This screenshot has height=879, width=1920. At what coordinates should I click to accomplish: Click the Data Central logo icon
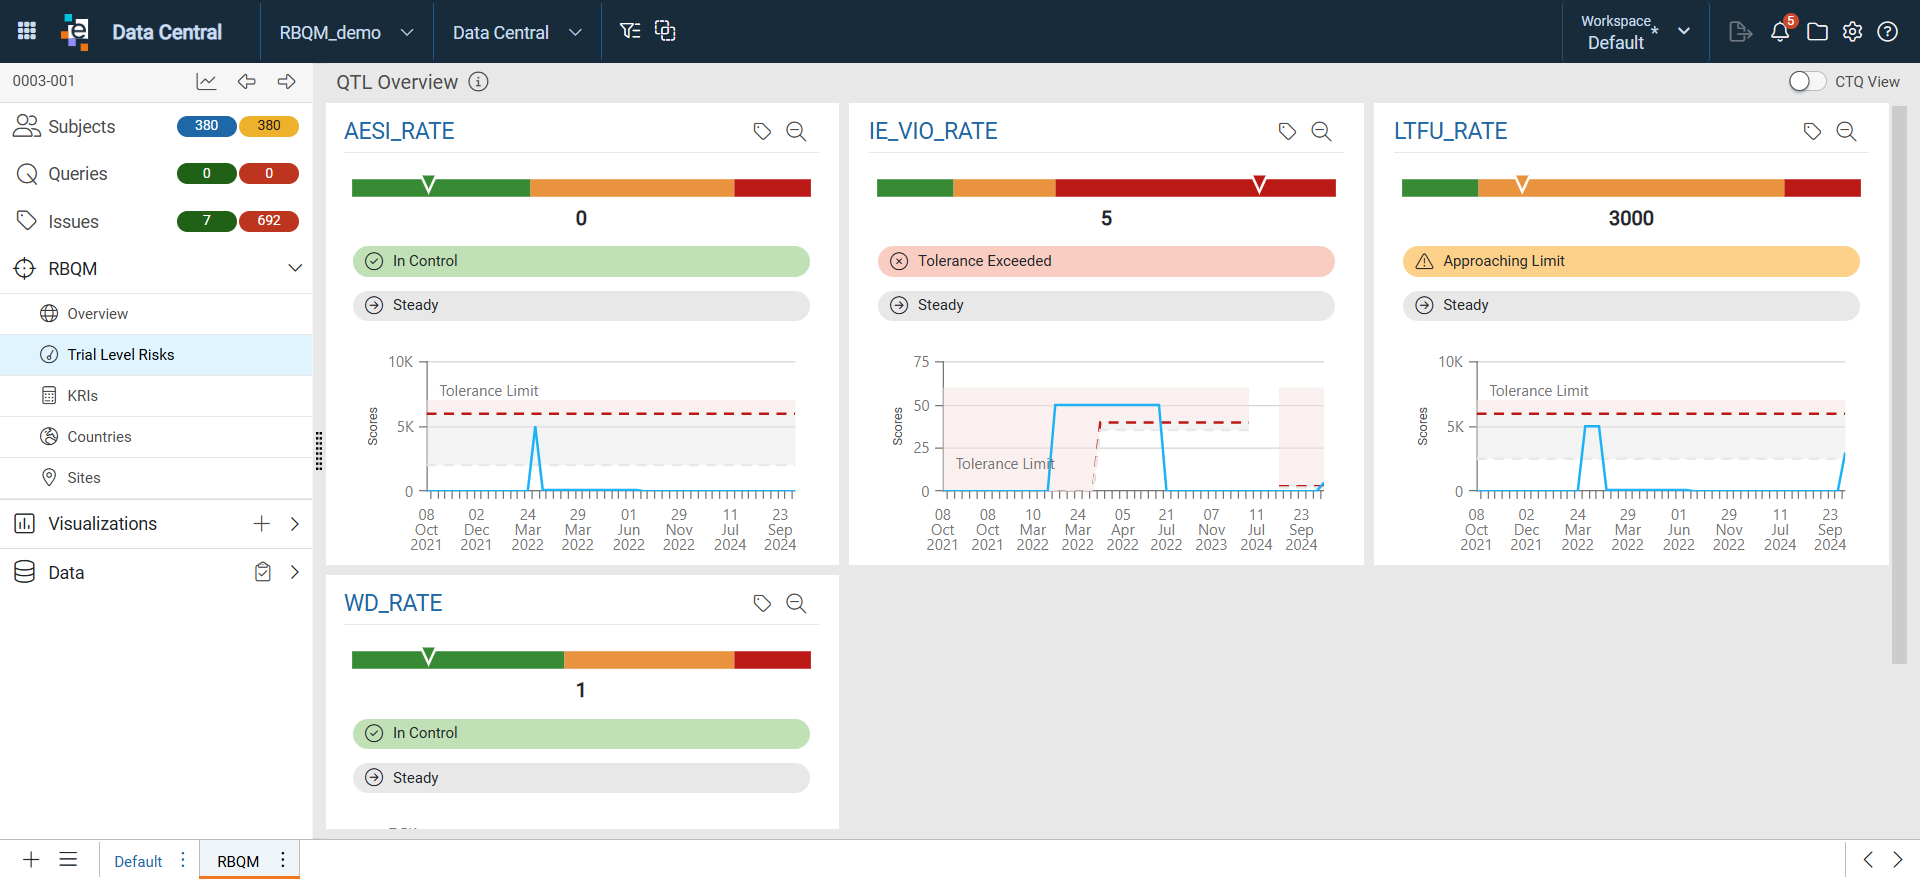pyautogui.click(x=75, y=31)
